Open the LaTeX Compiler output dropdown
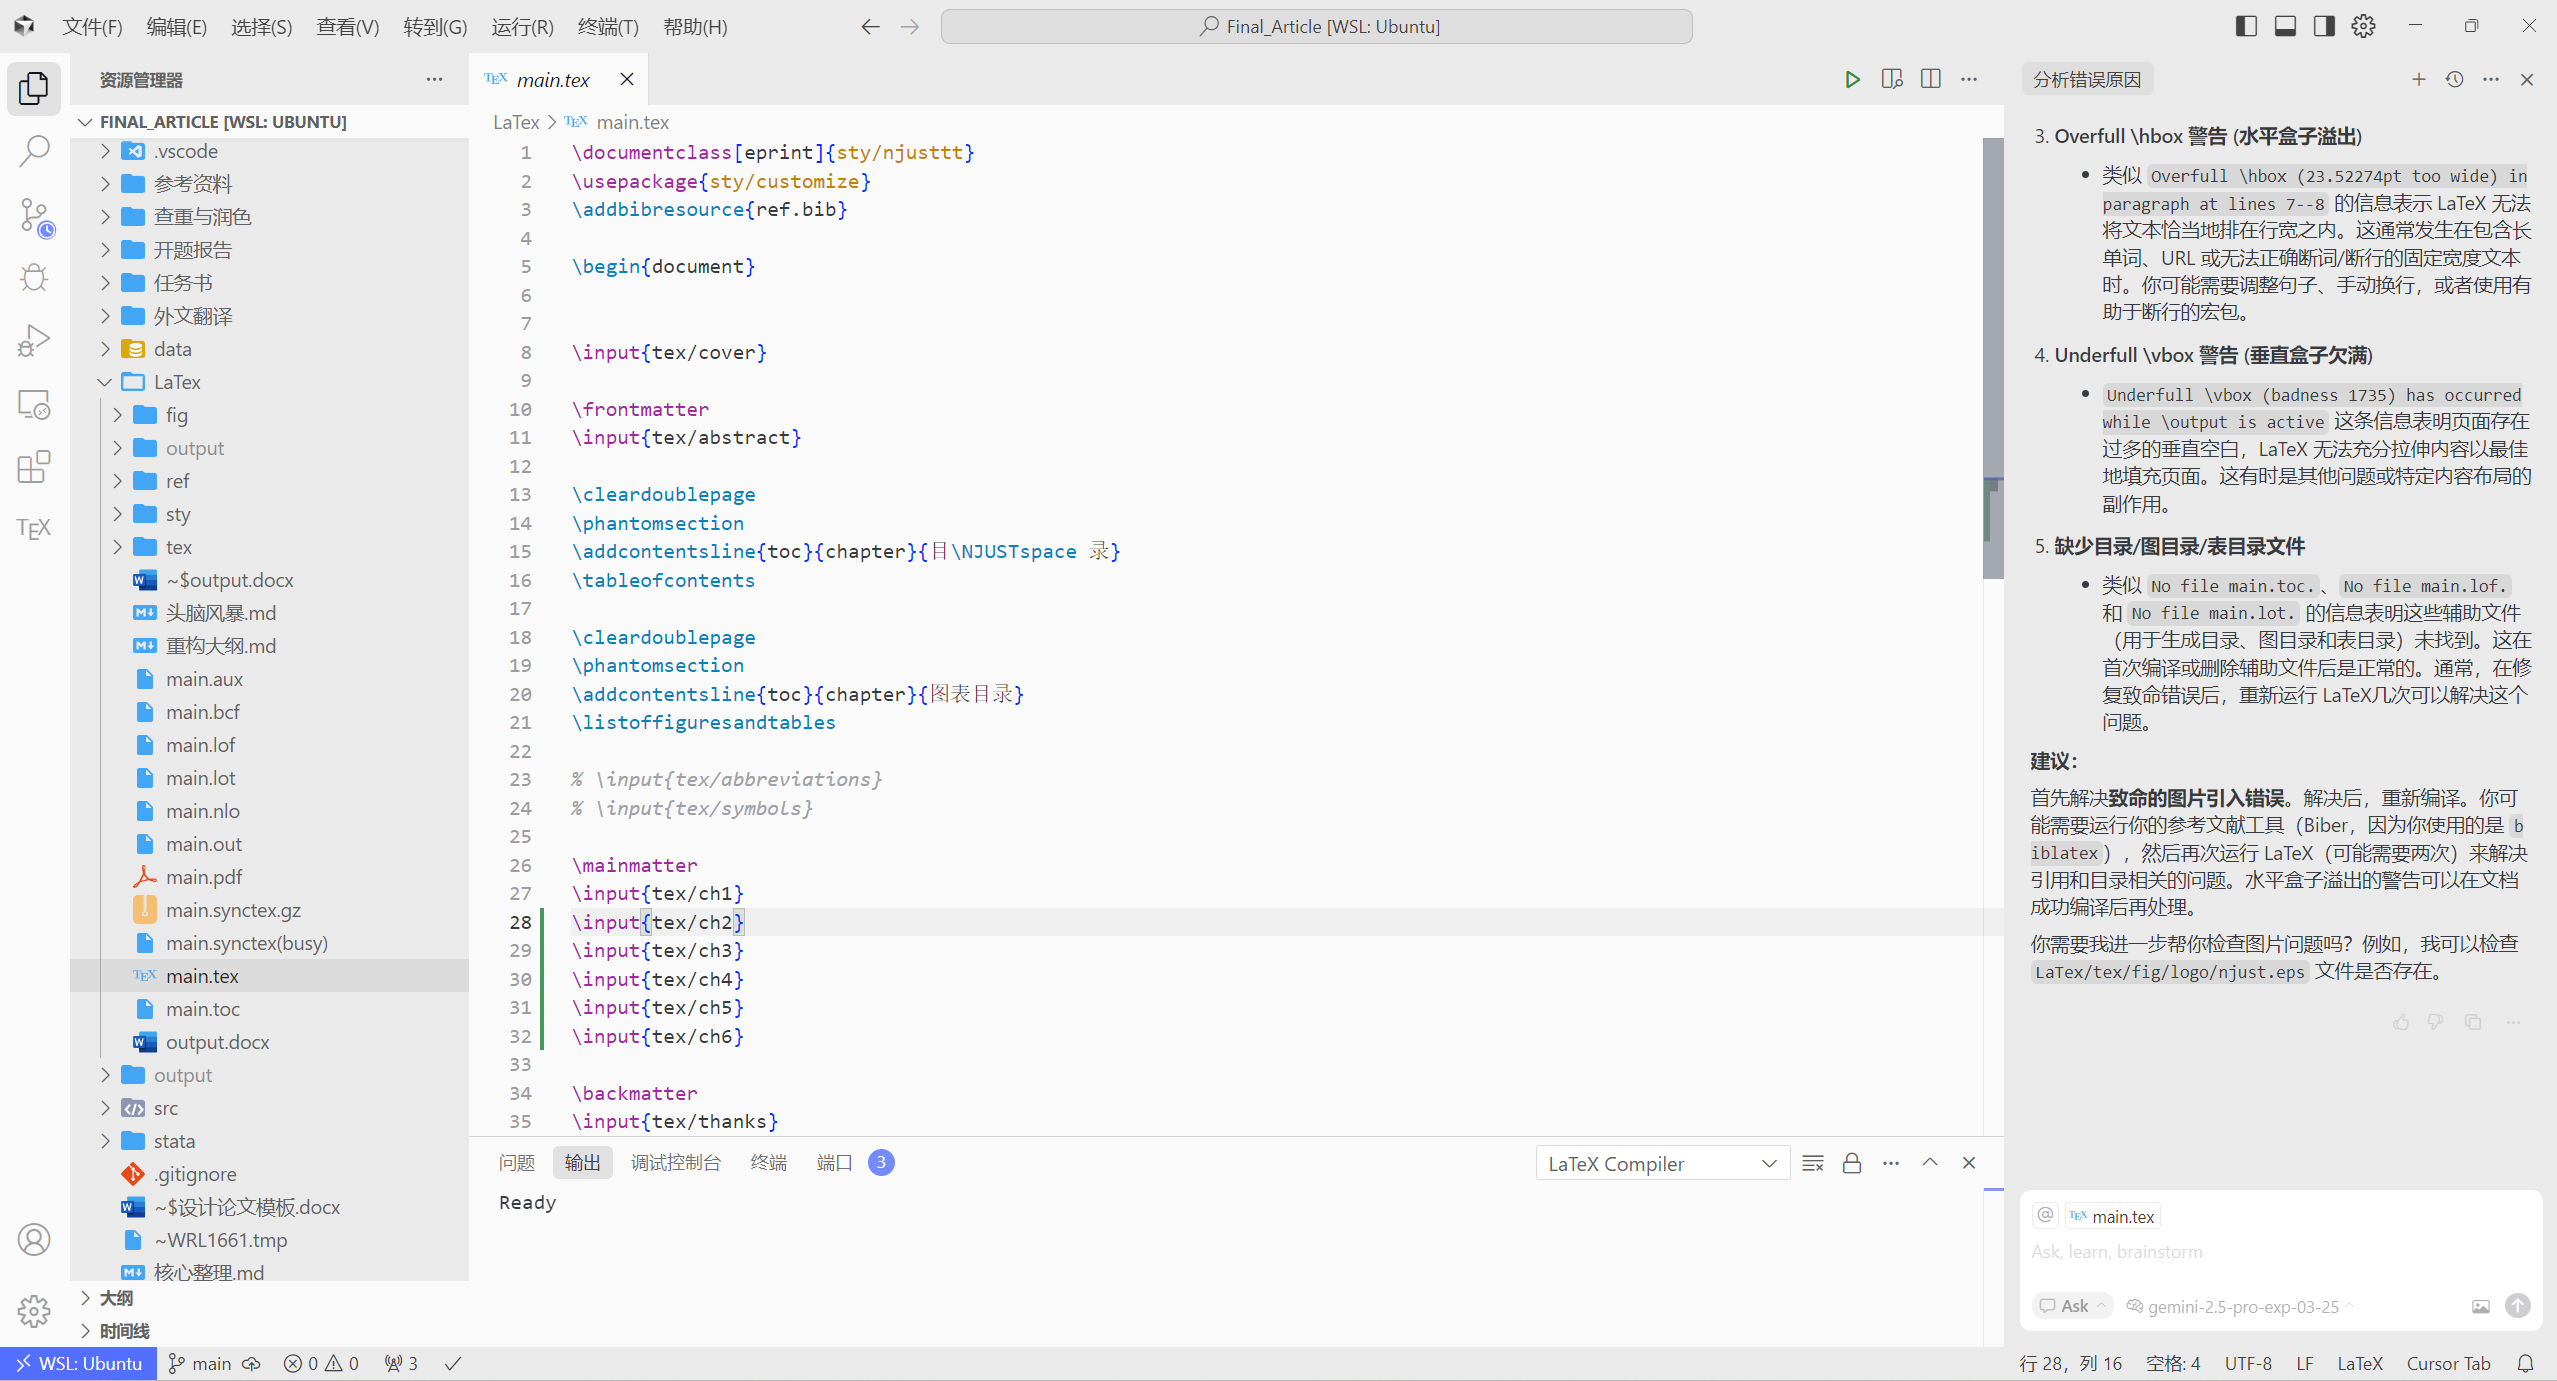This screenshot has width=2557, height=1381. click(1662, 1163)
